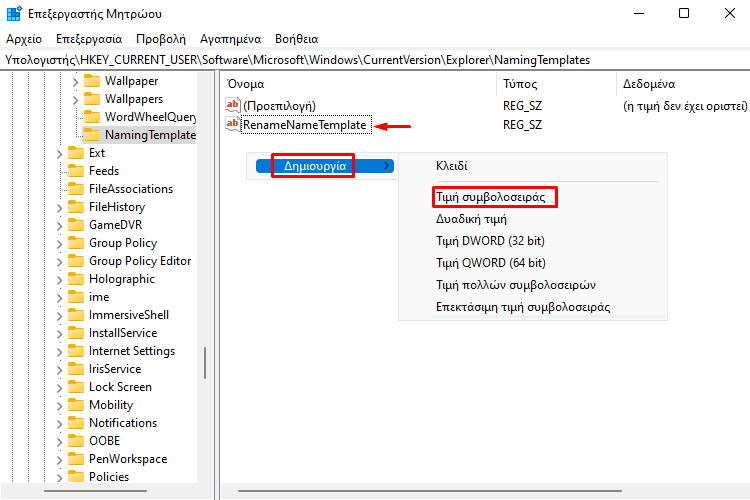The width and height of the screenshot is (750, 500).
Task: Expand the Ext key chevron
Action: pyautogui.click(x=59, y=154)
